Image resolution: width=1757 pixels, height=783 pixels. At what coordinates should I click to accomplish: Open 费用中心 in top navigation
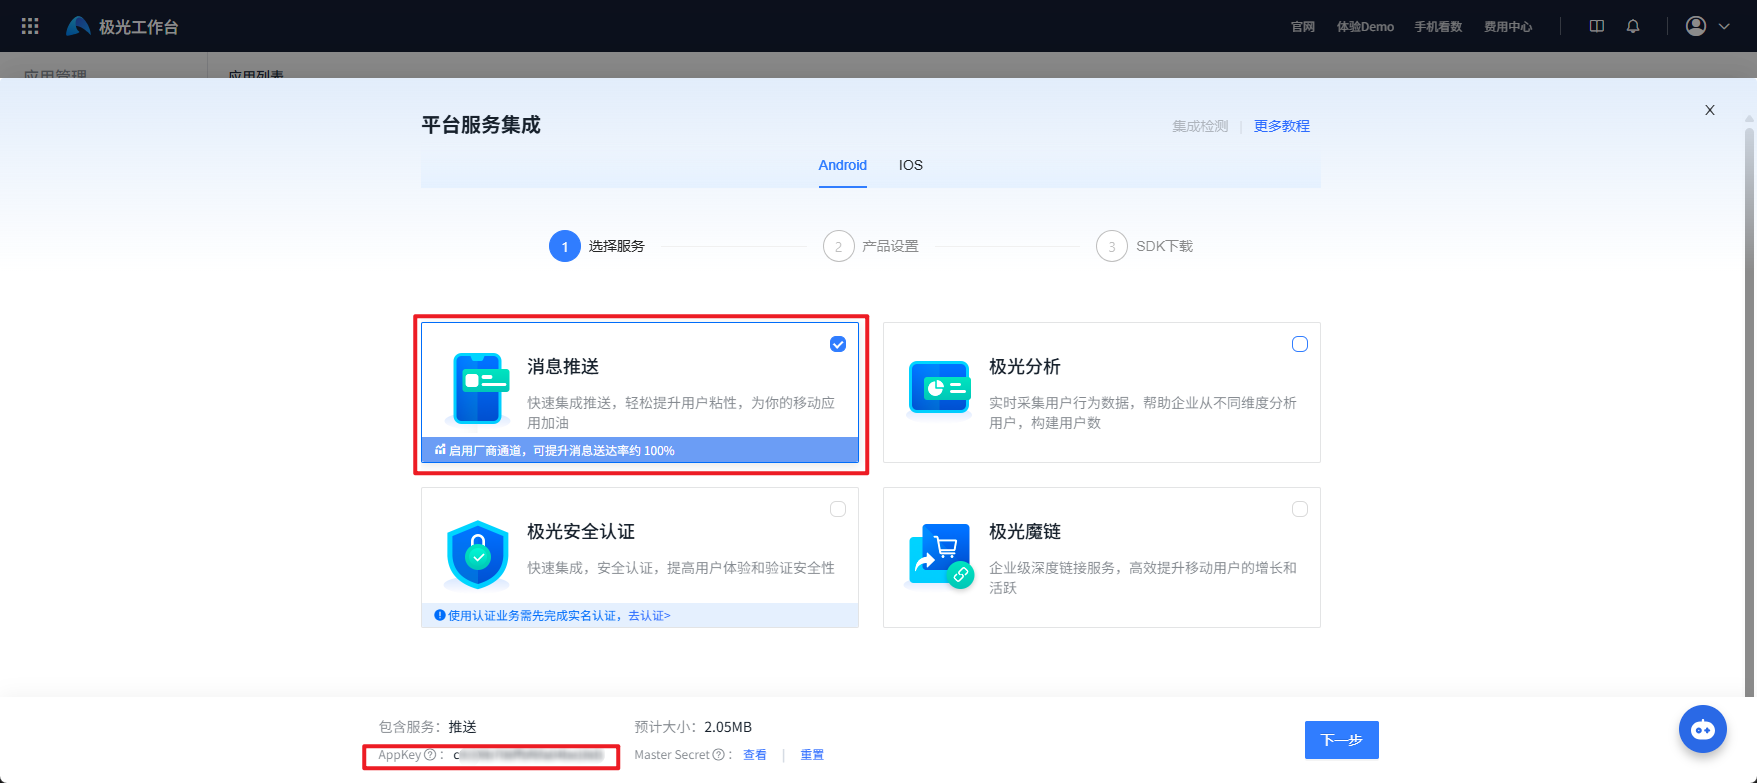click(x=1508, y=26)
